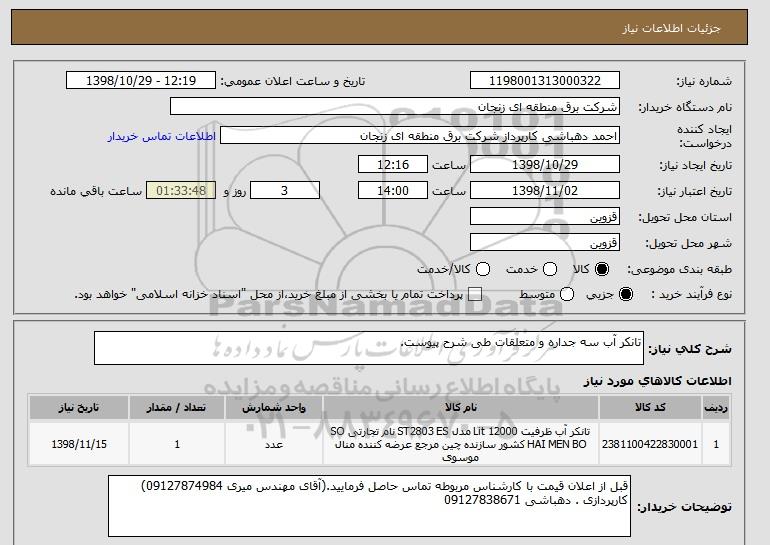Click the general need description textbox
770x545 pixels.
tap(369, 348)
